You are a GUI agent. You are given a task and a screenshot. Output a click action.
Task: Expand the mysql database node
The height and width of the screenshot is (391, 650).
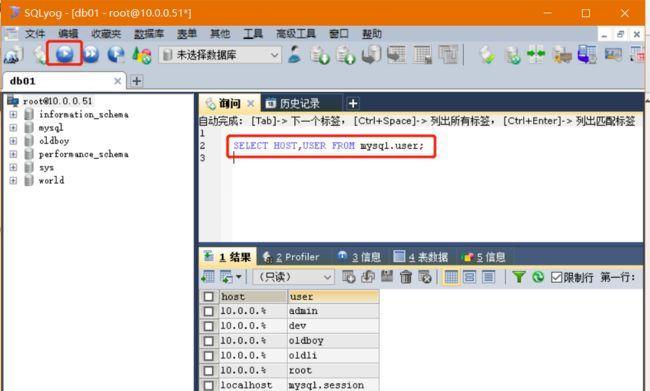pyautogui.click(x=13, y=127)
